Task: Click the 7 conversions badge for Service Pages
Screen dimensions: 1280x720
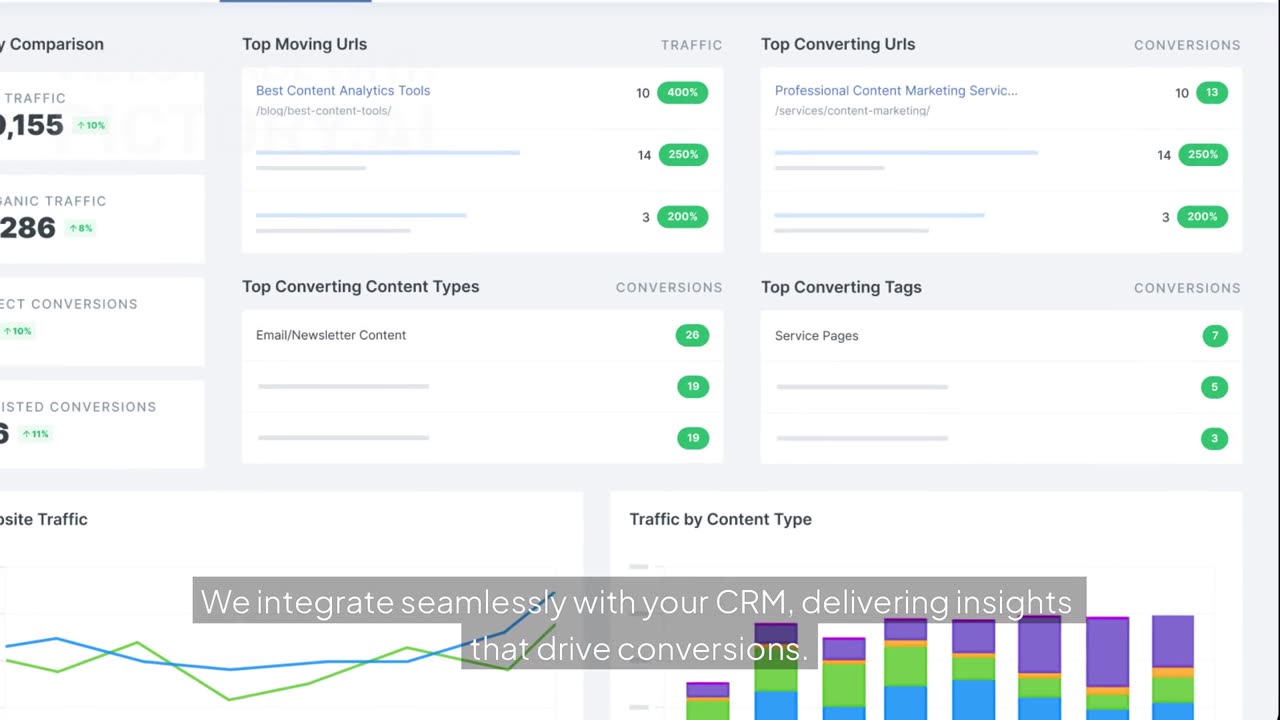Action: [x=1215, y=336]
